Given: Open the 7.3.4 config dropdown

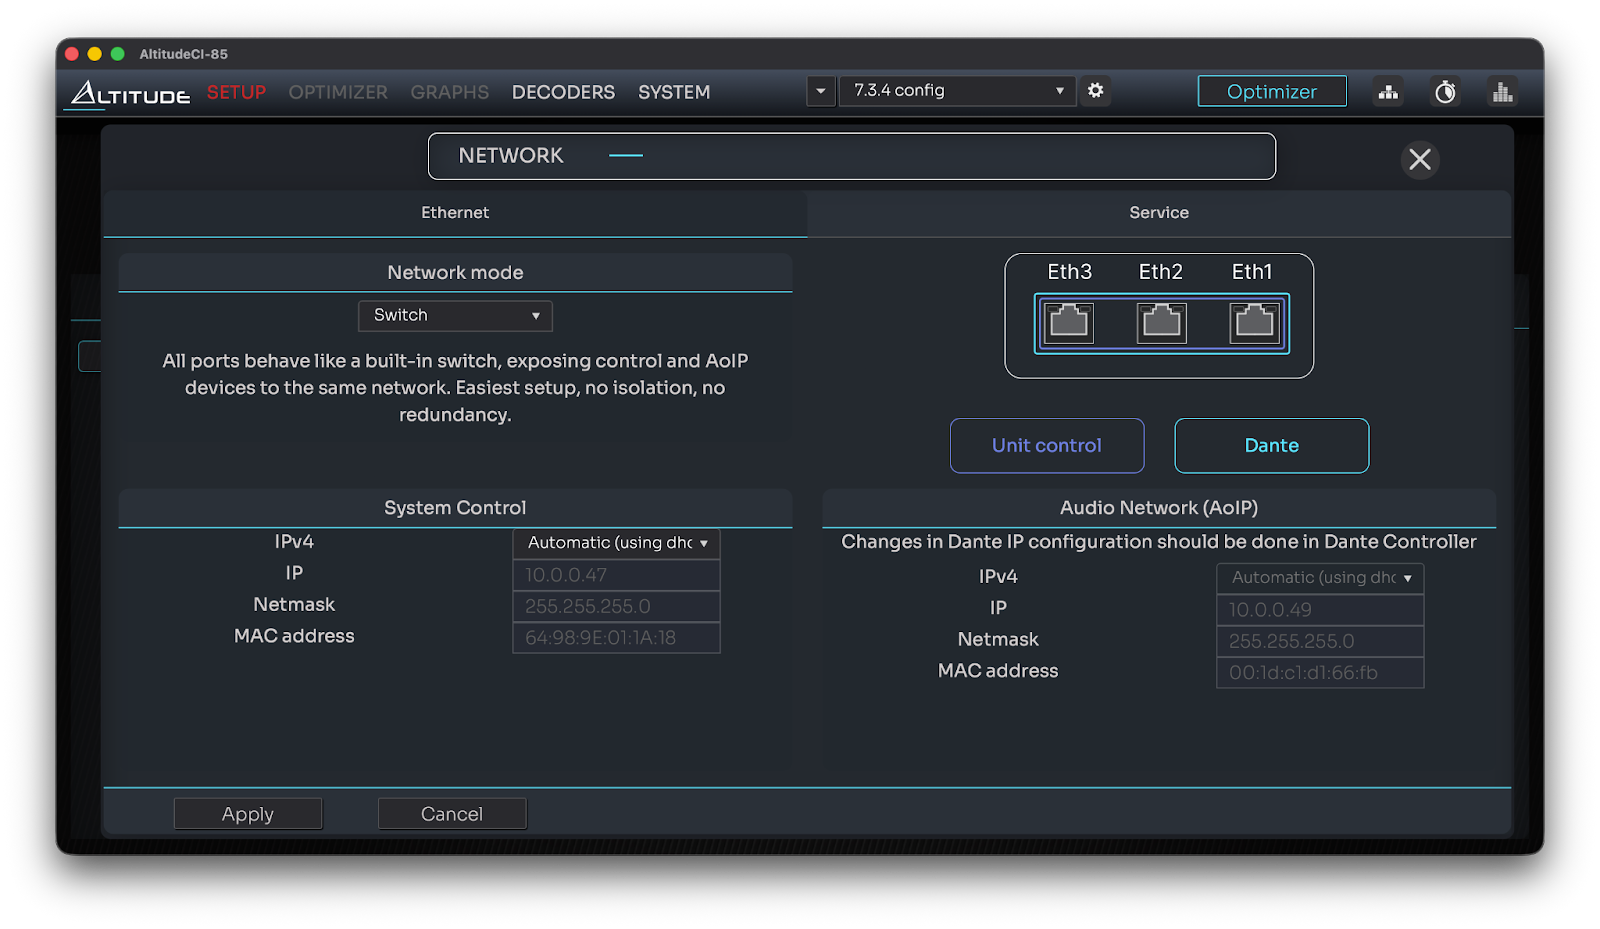Looking at the screenshot, I should click(x=957, y=91).
